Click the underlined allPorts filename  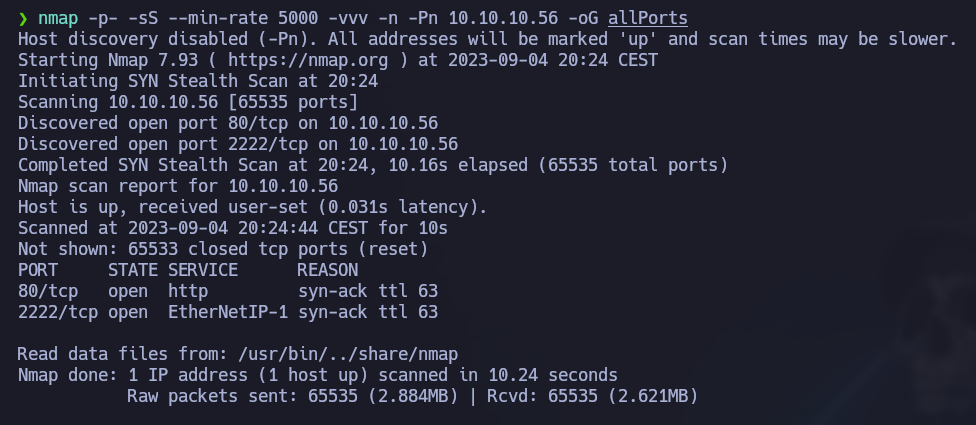point(648,19)
